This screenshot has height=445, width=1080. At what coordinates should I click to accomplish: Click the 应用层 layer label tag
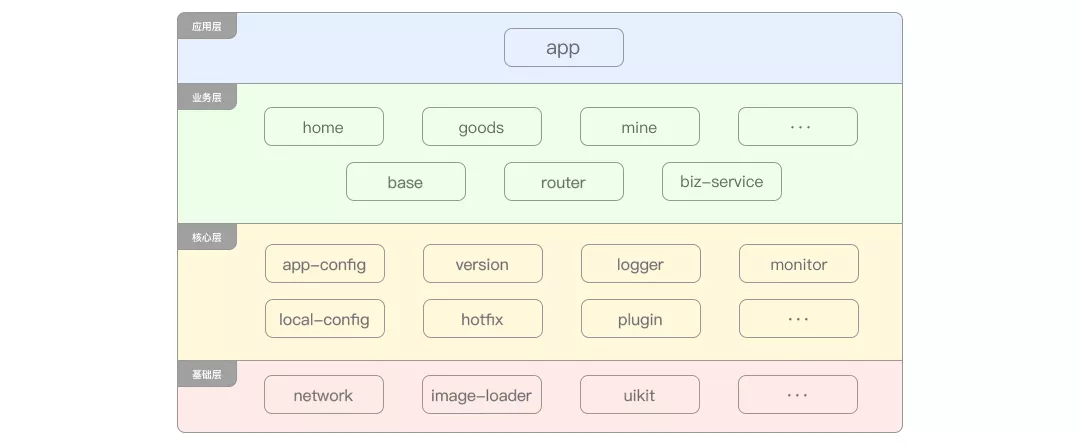[207, 26]
